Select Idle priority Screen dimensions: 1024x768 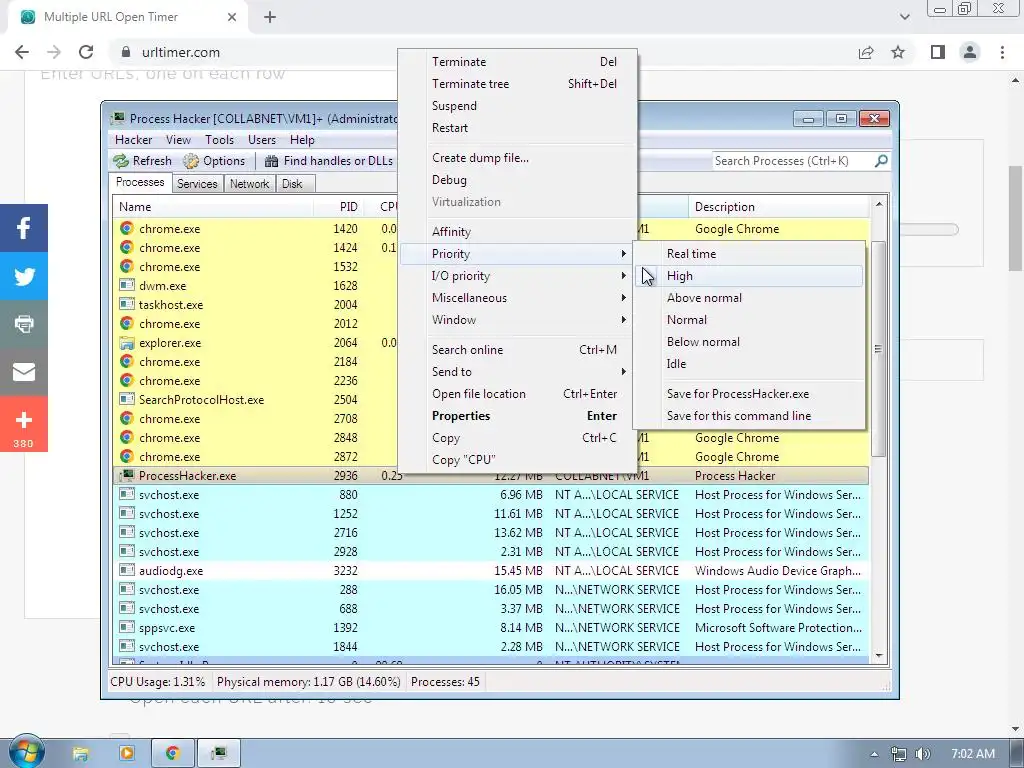click(x=749, y=364)
